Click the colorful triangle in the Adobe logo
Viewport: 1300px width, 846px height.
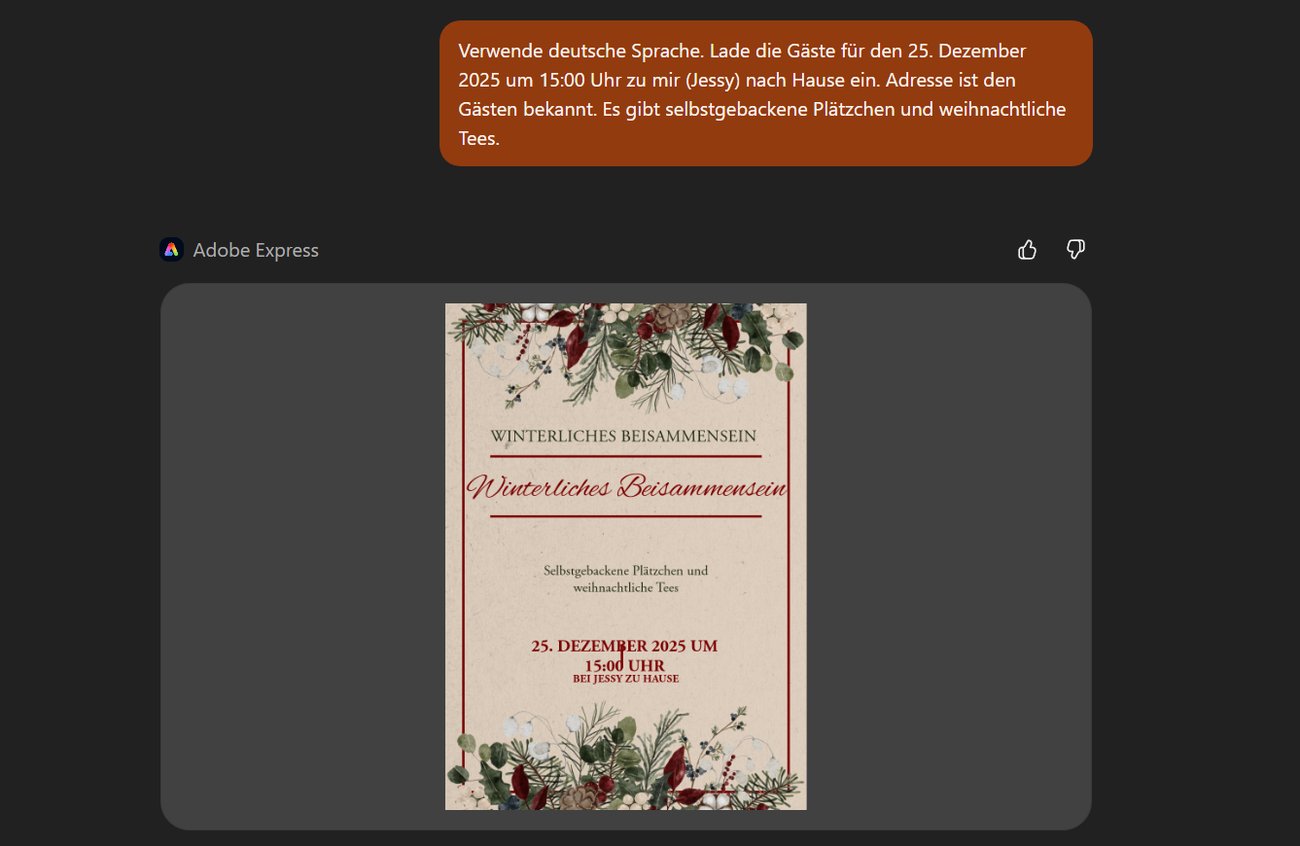tap(171, 249)
